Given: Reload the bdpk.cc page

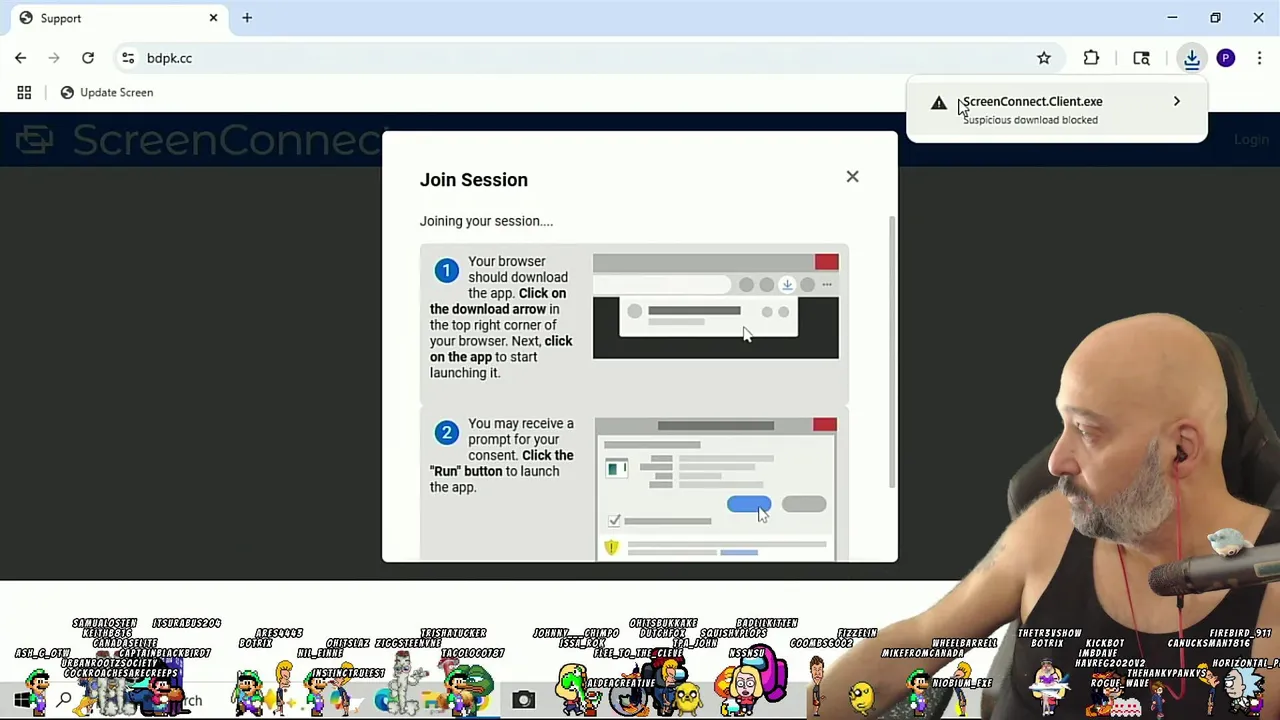Looking at the screenshot, I should point(88,58).
